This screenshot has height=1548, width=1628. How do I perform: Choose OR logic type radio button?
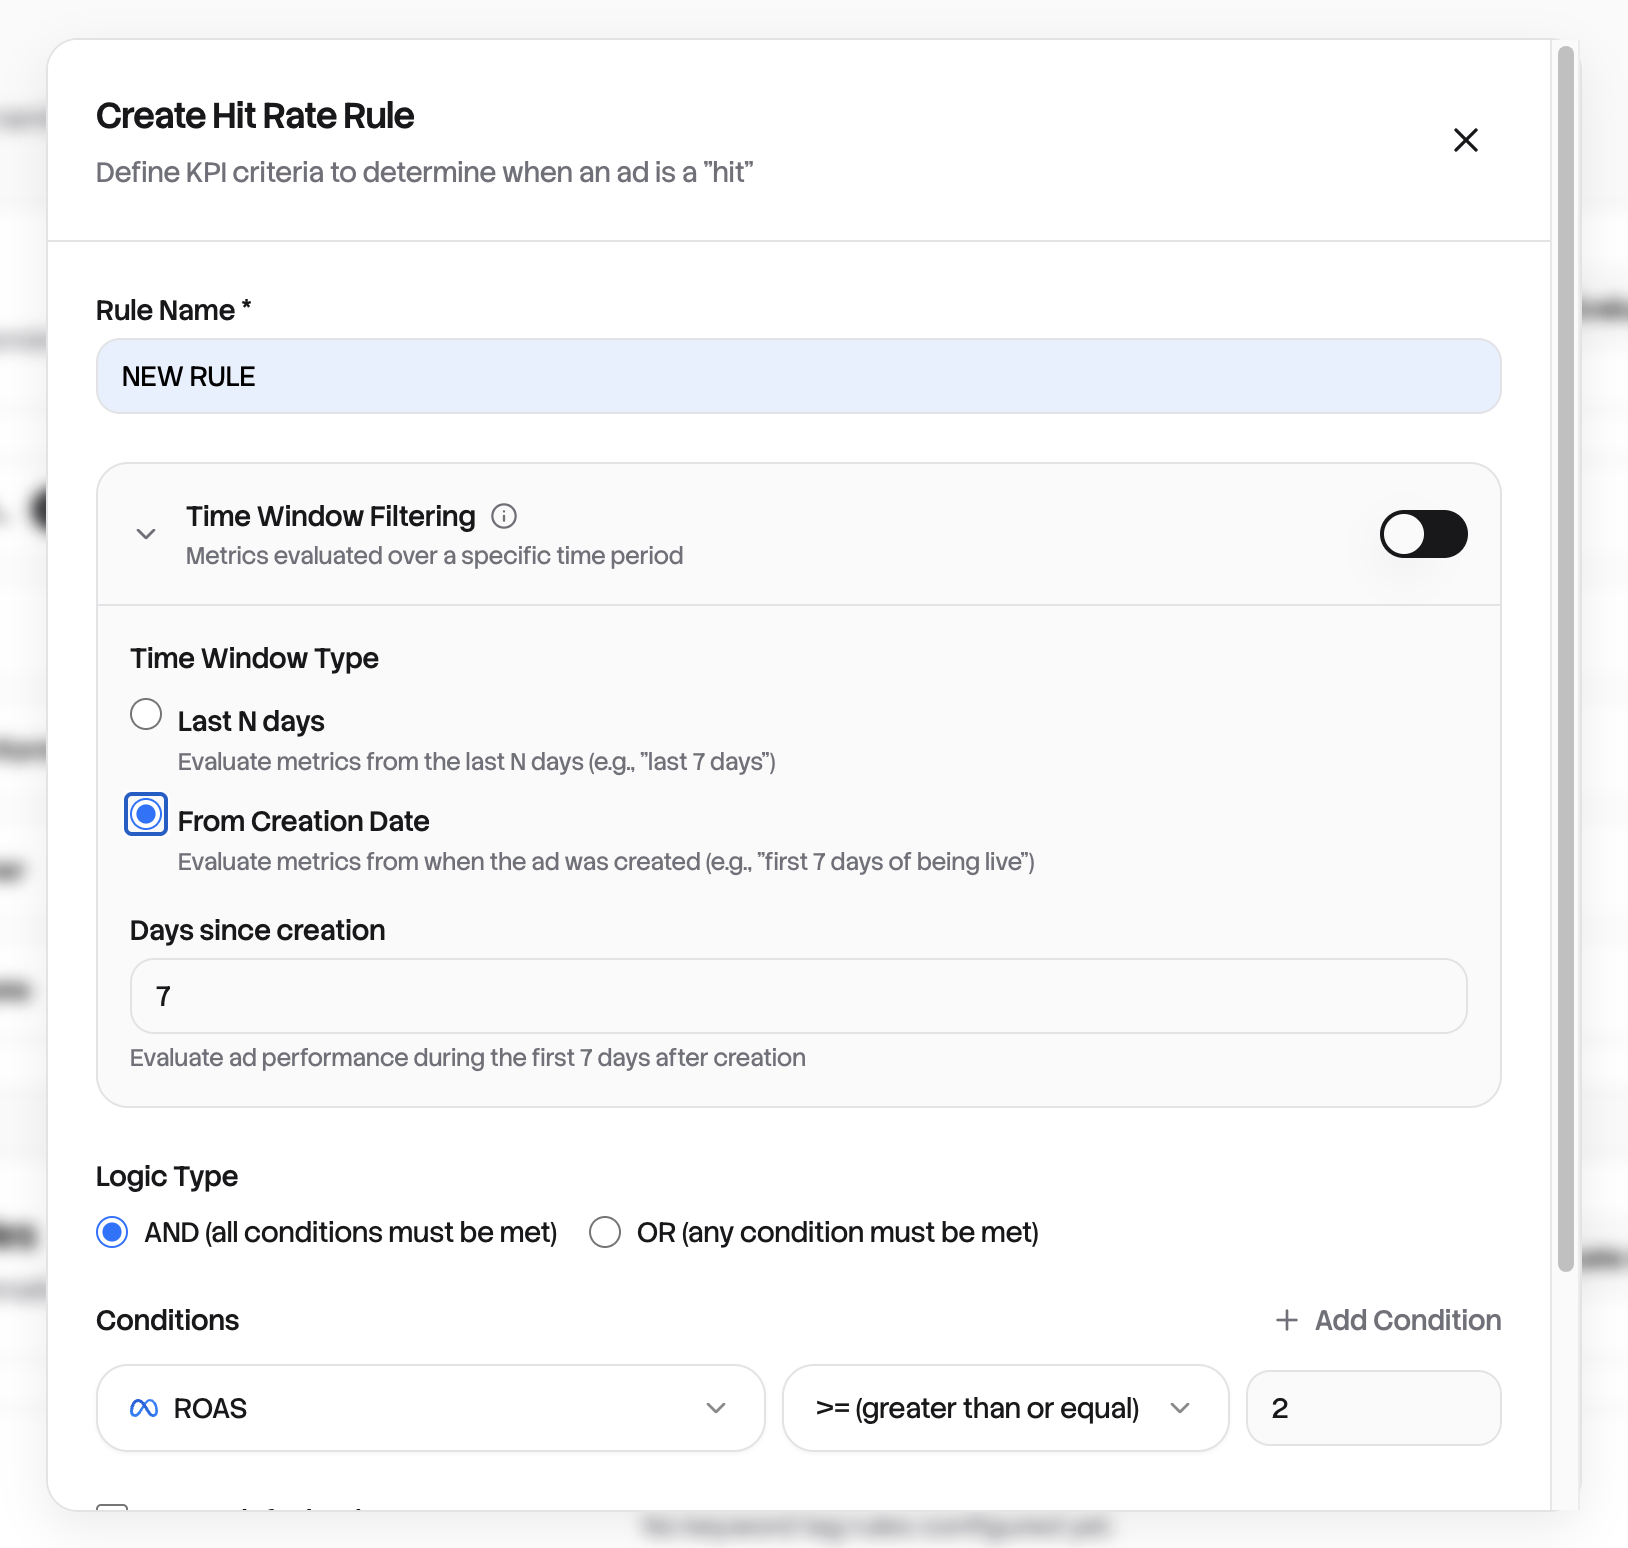point(605,1232)
